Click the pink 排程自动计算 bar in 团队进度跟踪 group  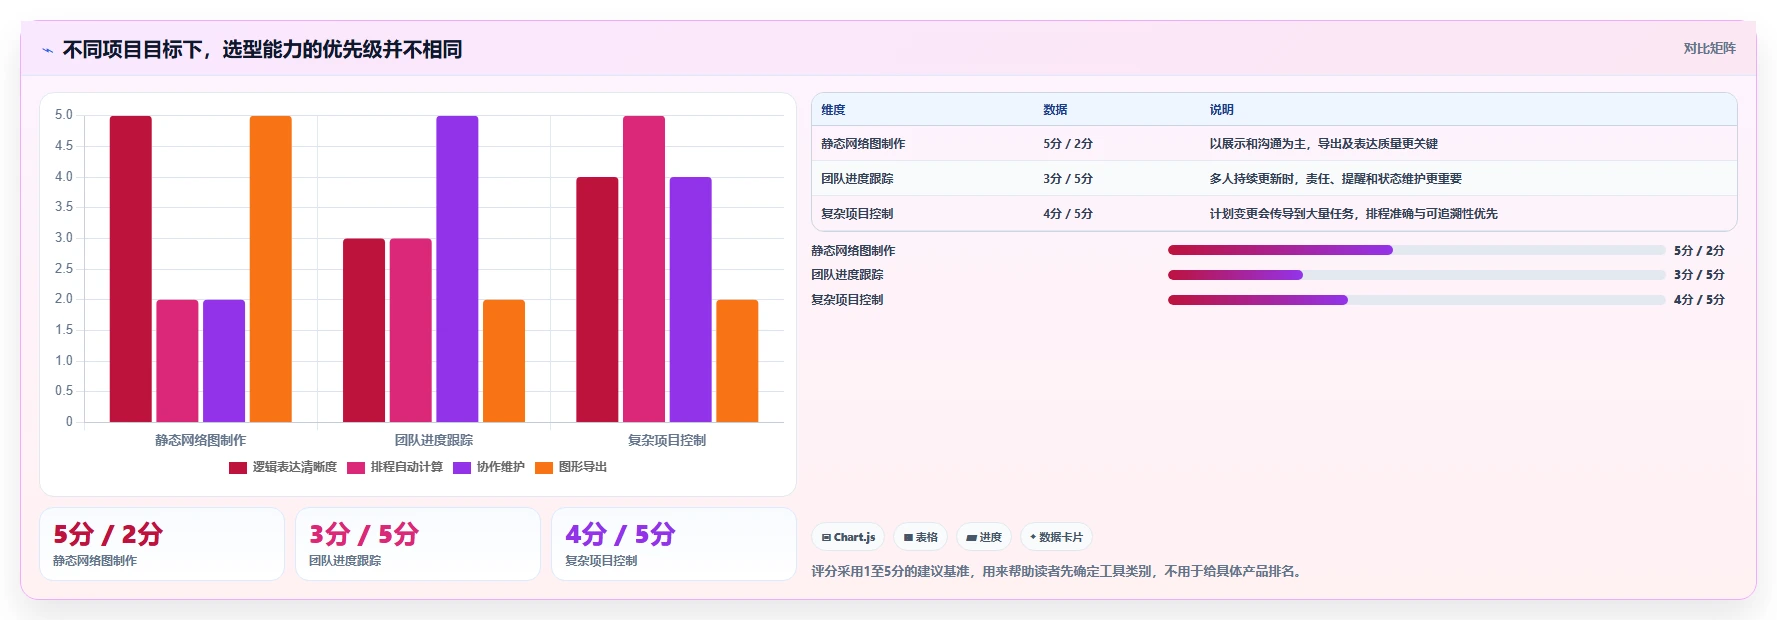411,330
